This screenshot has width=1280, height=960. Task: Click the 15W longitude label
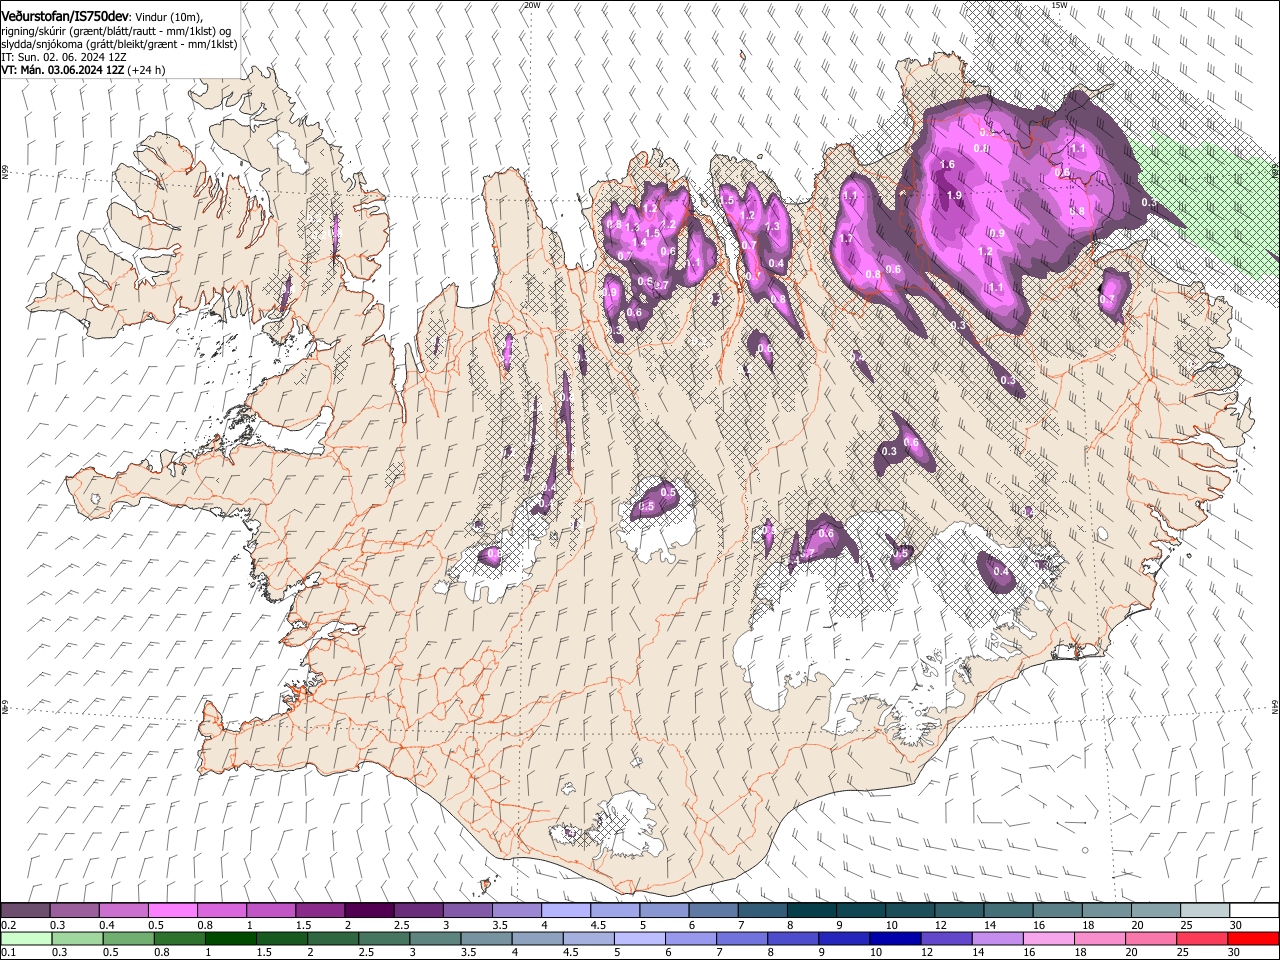coord(1058,5)
